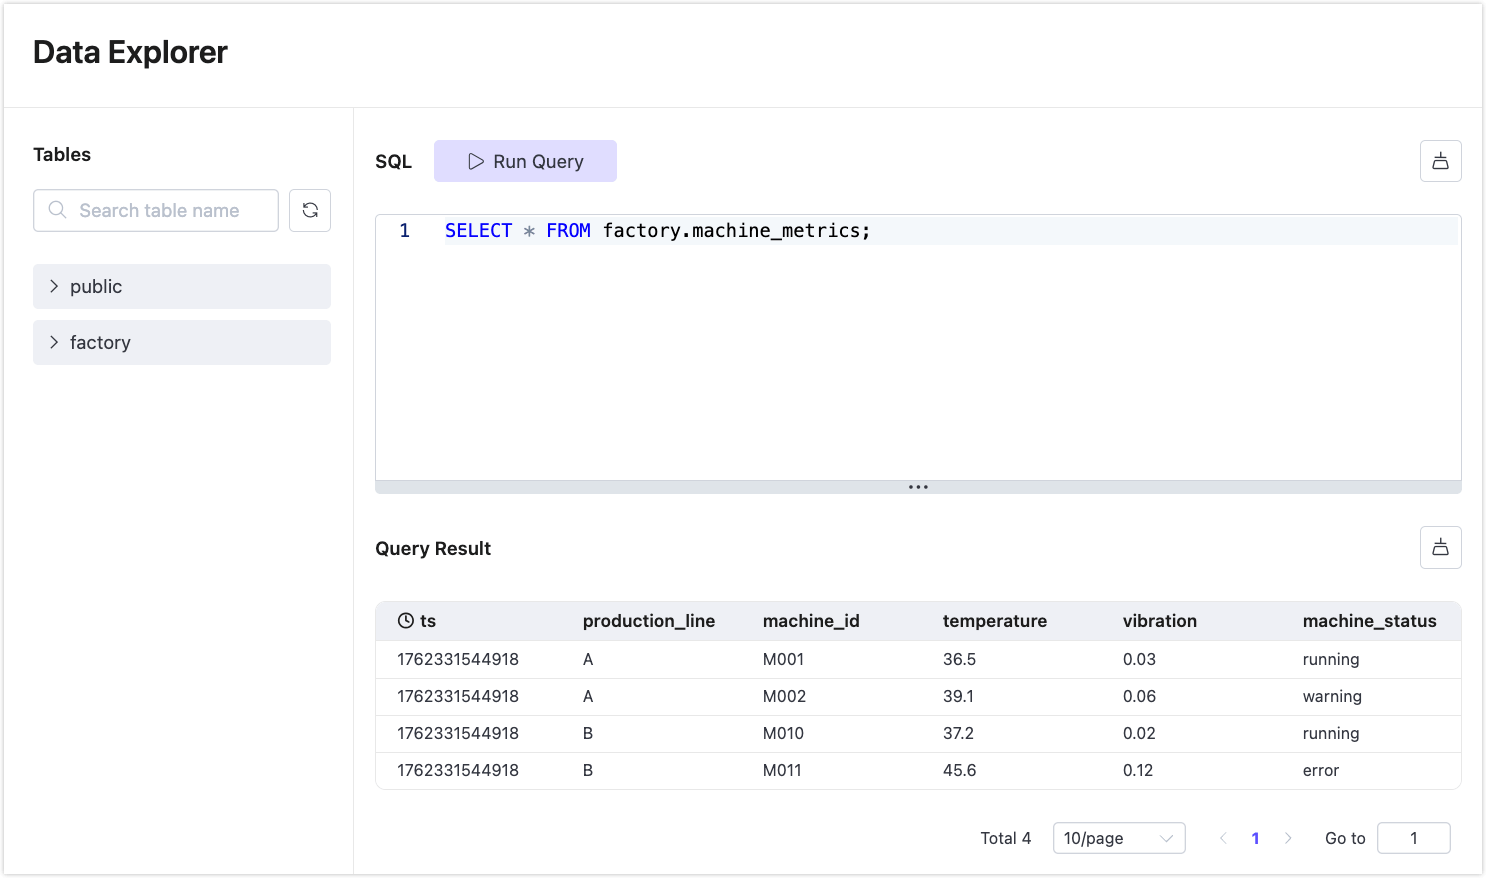
Task: Go to the previous results page arrow
Action: (1223, 838)
